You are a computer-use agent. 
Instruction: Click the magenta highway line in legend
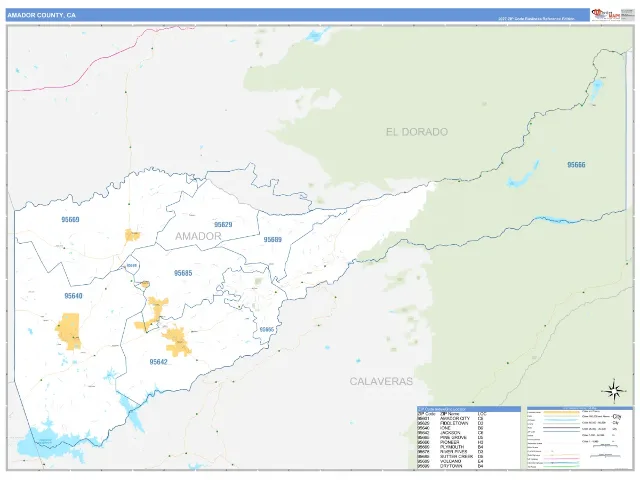point(561,459)
